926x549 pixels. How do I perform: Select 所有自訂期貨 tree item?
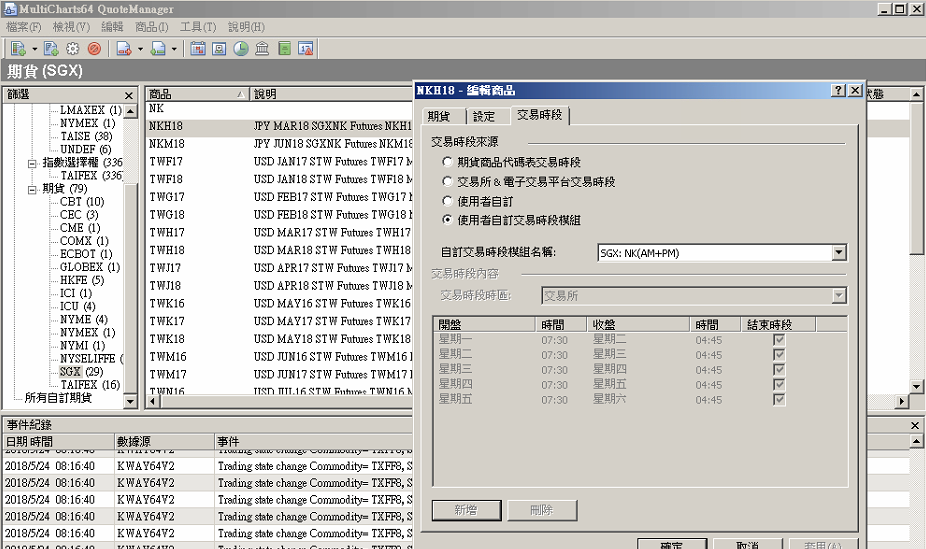point(58,398)
